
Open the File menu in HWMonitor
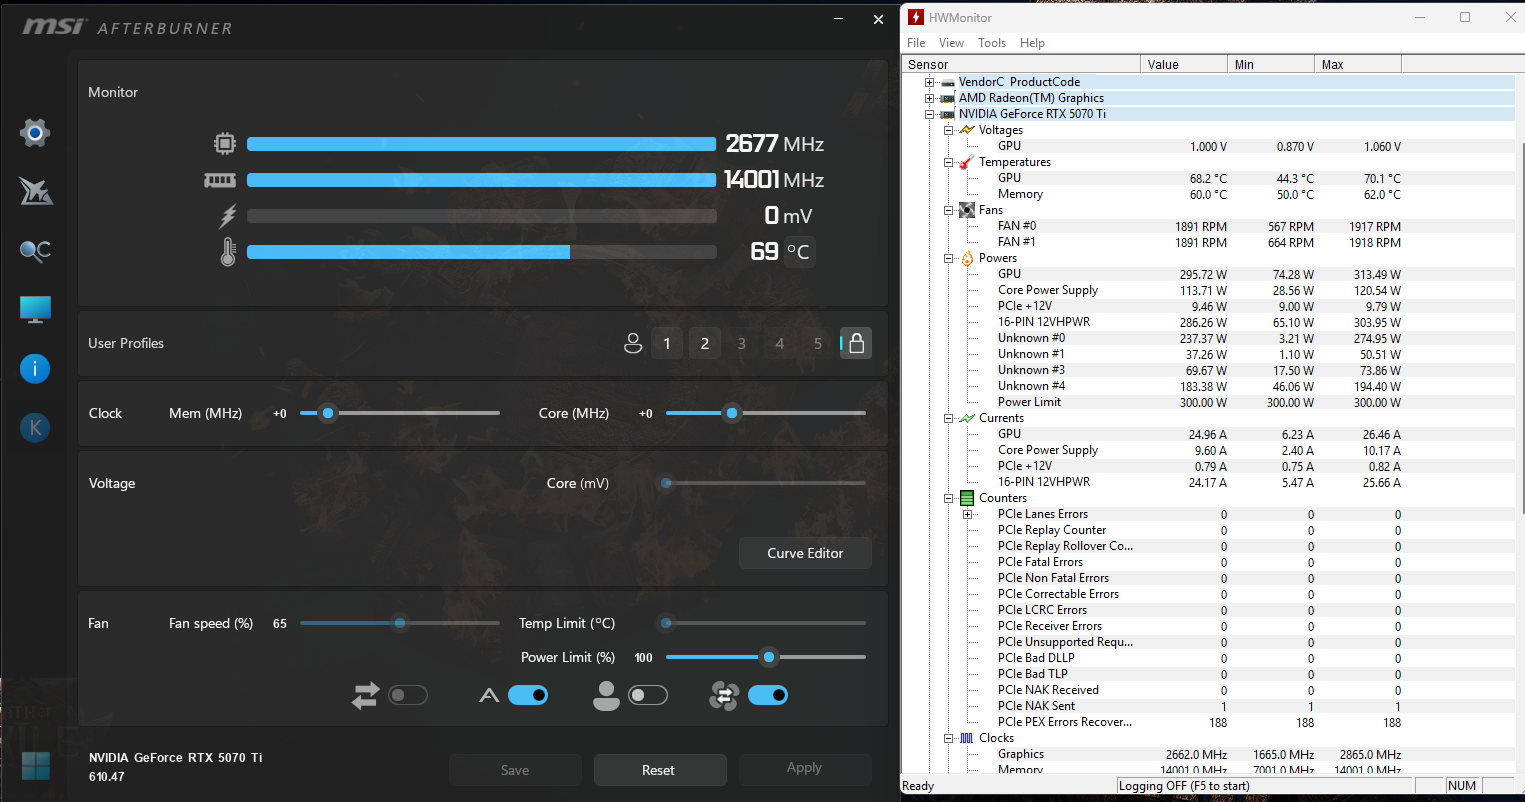pyautogui.click(x=916, y=43)
